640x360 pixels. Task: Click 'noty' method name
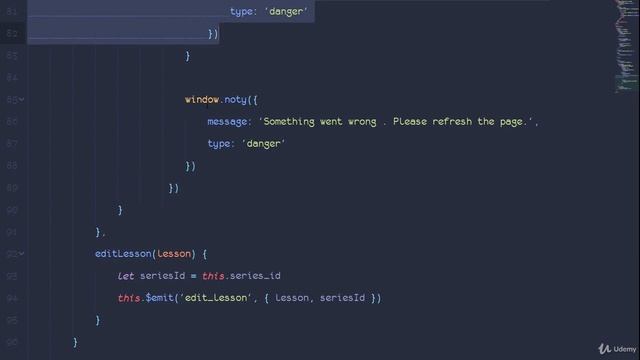(236, 100)
